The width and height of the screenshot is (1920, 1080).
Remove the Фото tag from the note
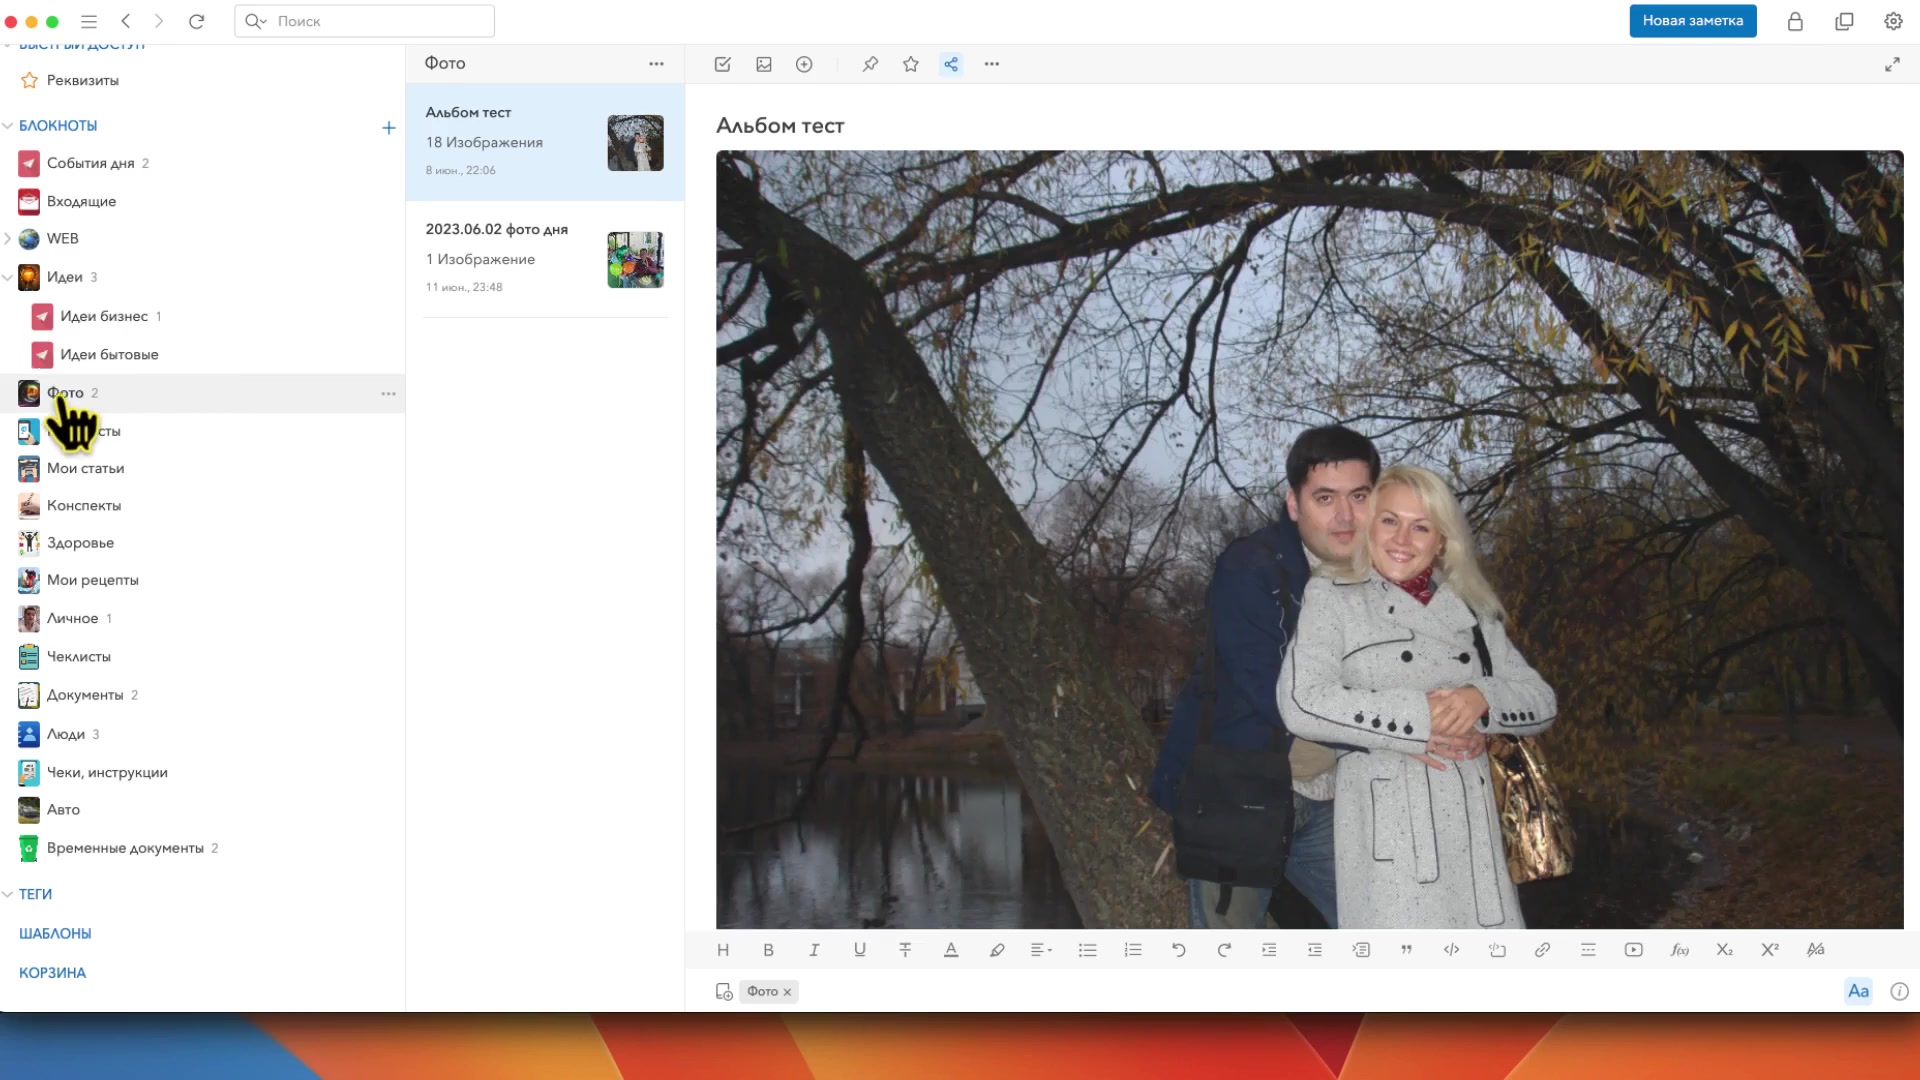tap(787, 991)
